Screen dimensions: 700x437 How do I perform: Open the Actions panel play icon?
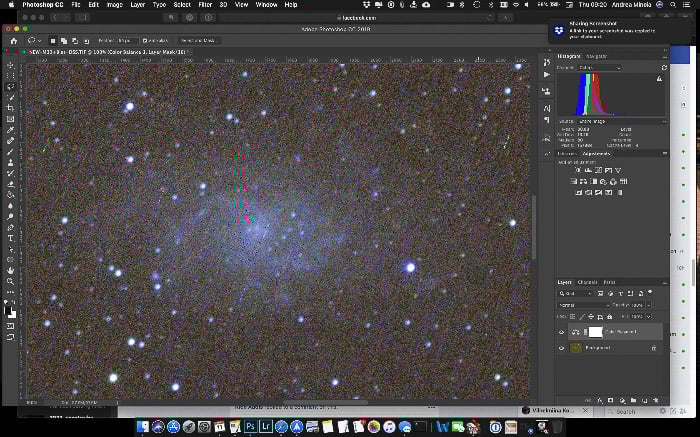point(547,75)
